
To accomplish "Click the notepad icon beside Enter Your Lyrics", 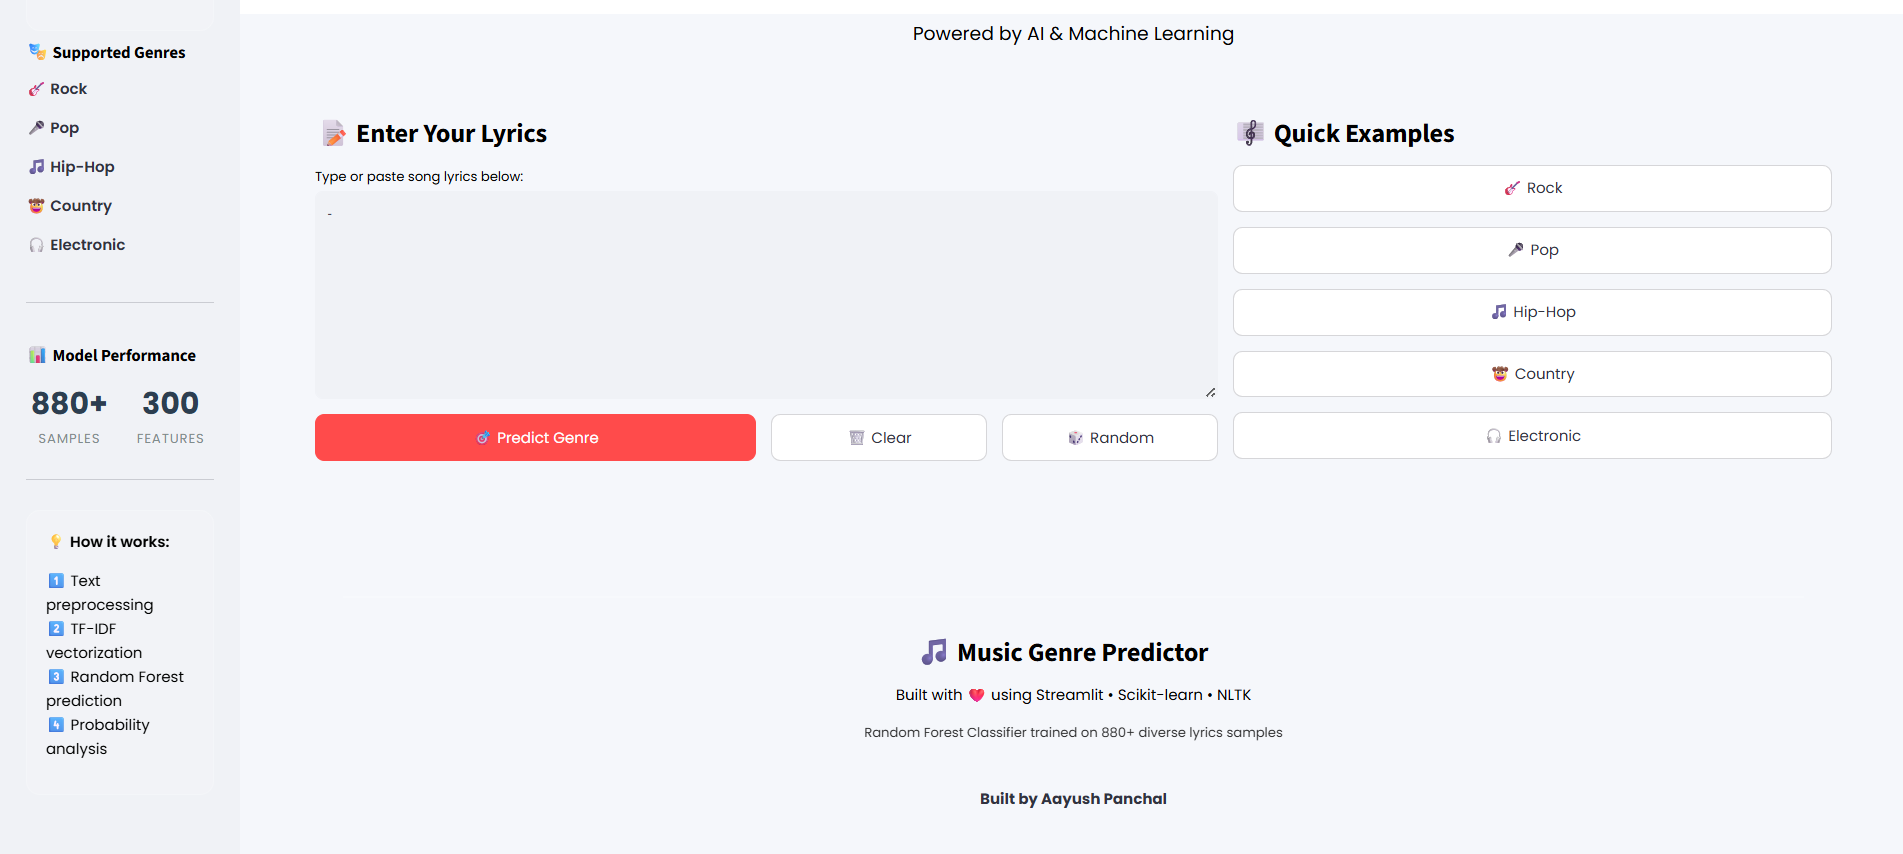I will [x=334, y=133].
